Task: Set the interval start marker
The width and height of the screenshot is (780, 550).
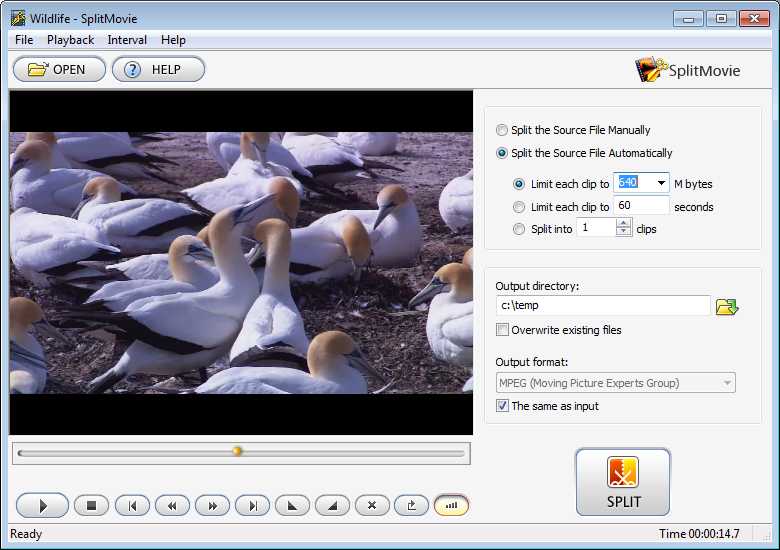Action: coord(292,506)
